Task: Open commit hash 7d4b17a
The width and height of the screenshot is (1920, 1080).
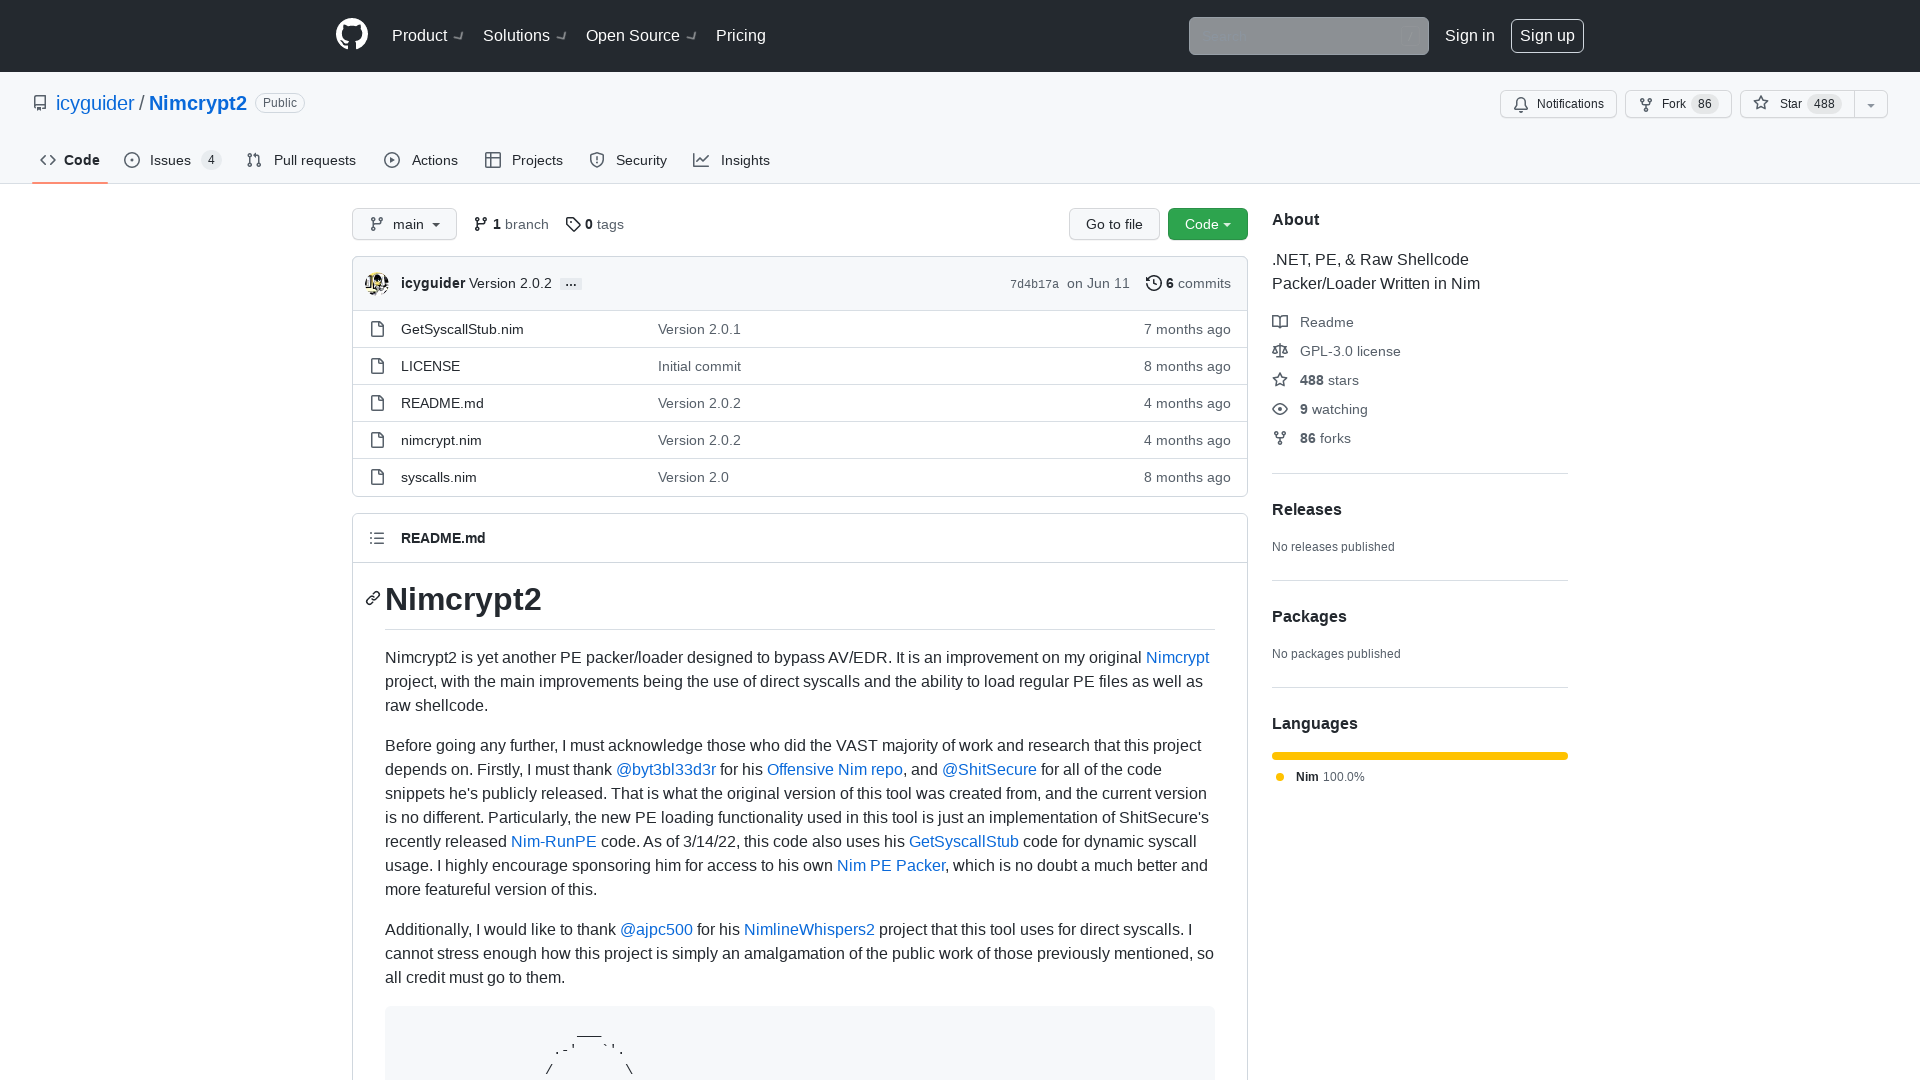Action: 1034,285
